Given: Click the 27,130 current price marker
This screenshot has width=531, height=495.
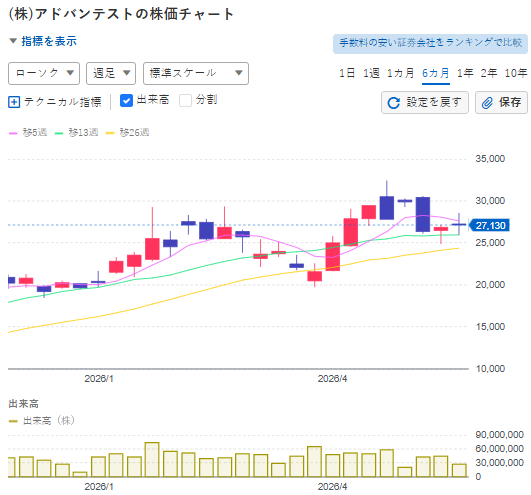Looking at the screenshot, I should tap(490, 225).
